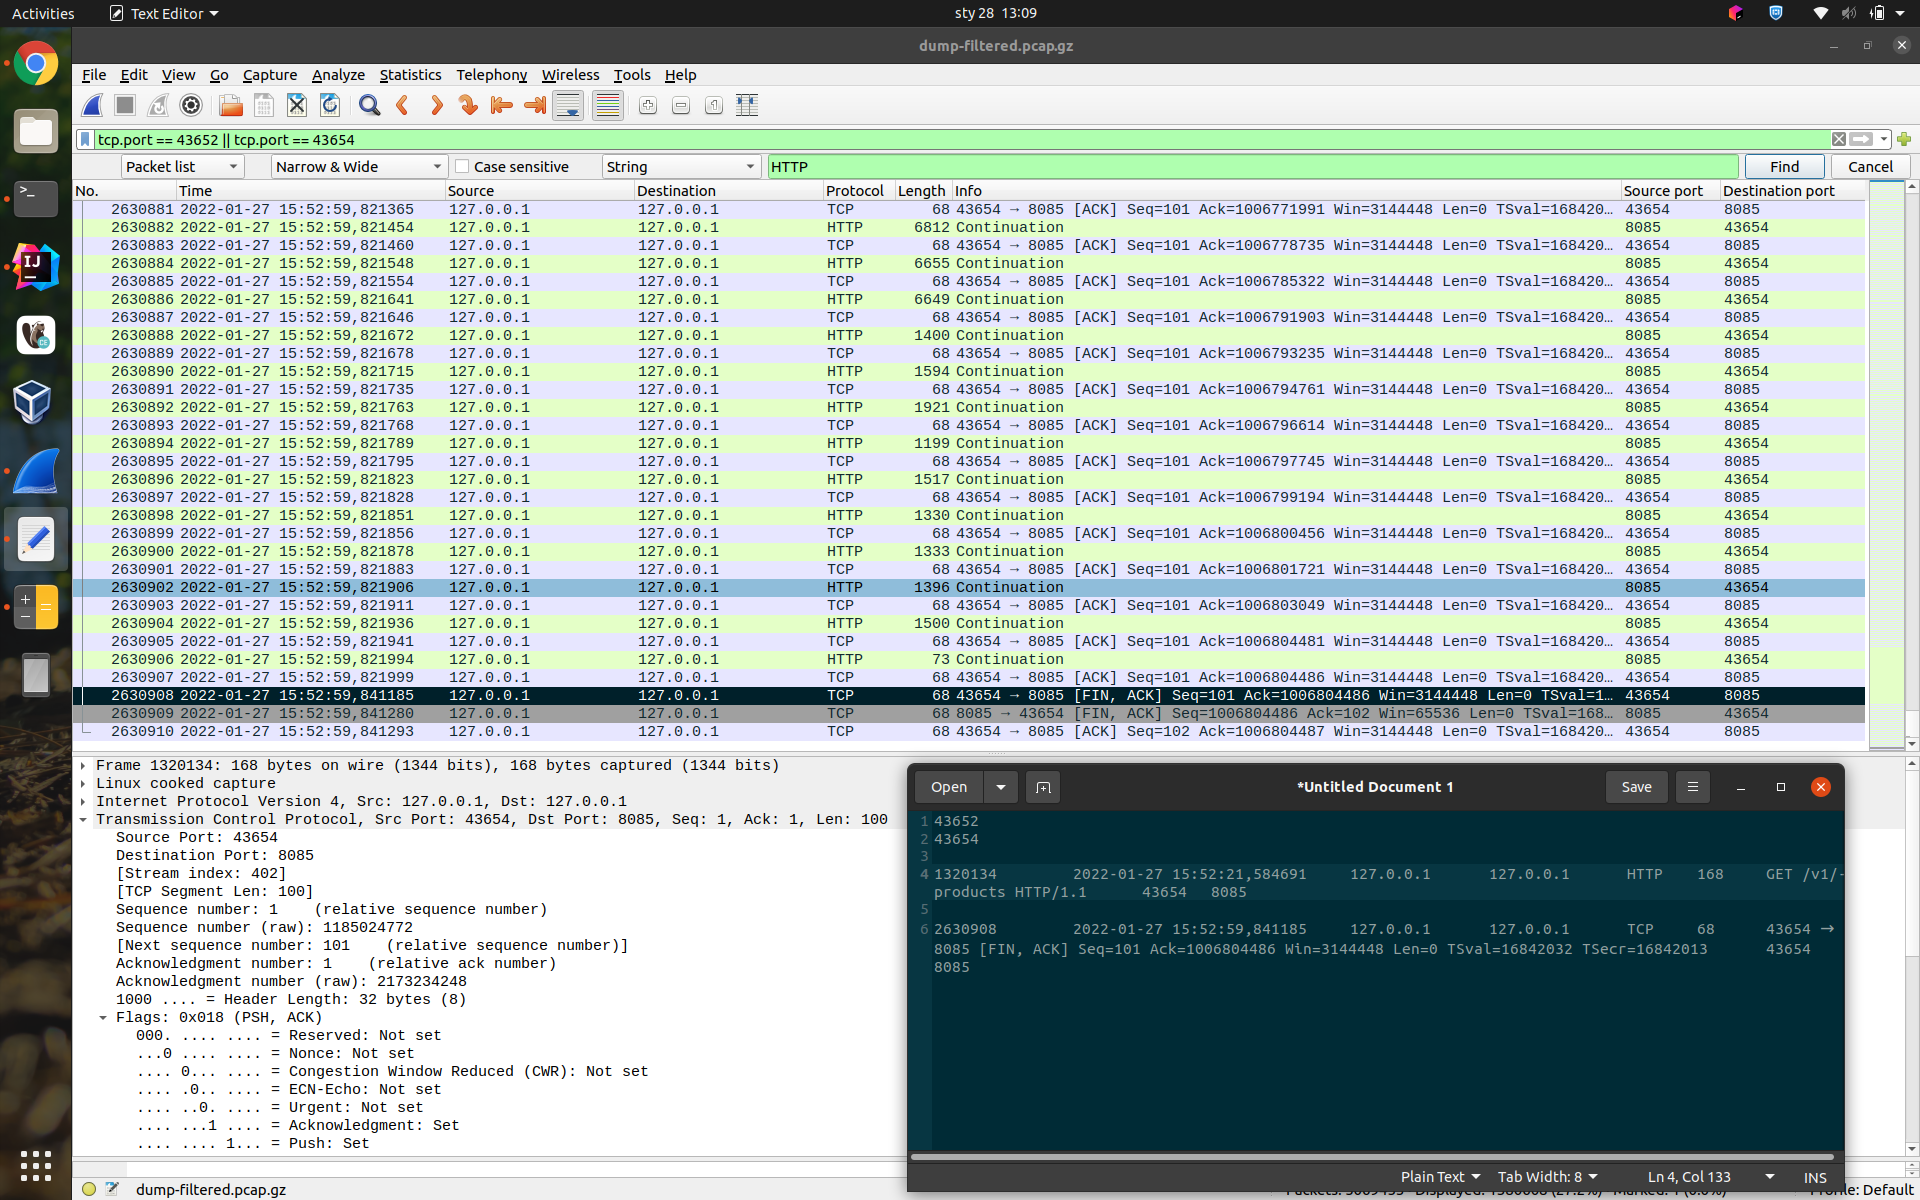This screenshot has width=1920, height=1200.
Task: Start capturing packets with shark fin icon
Action: (92, 105)
